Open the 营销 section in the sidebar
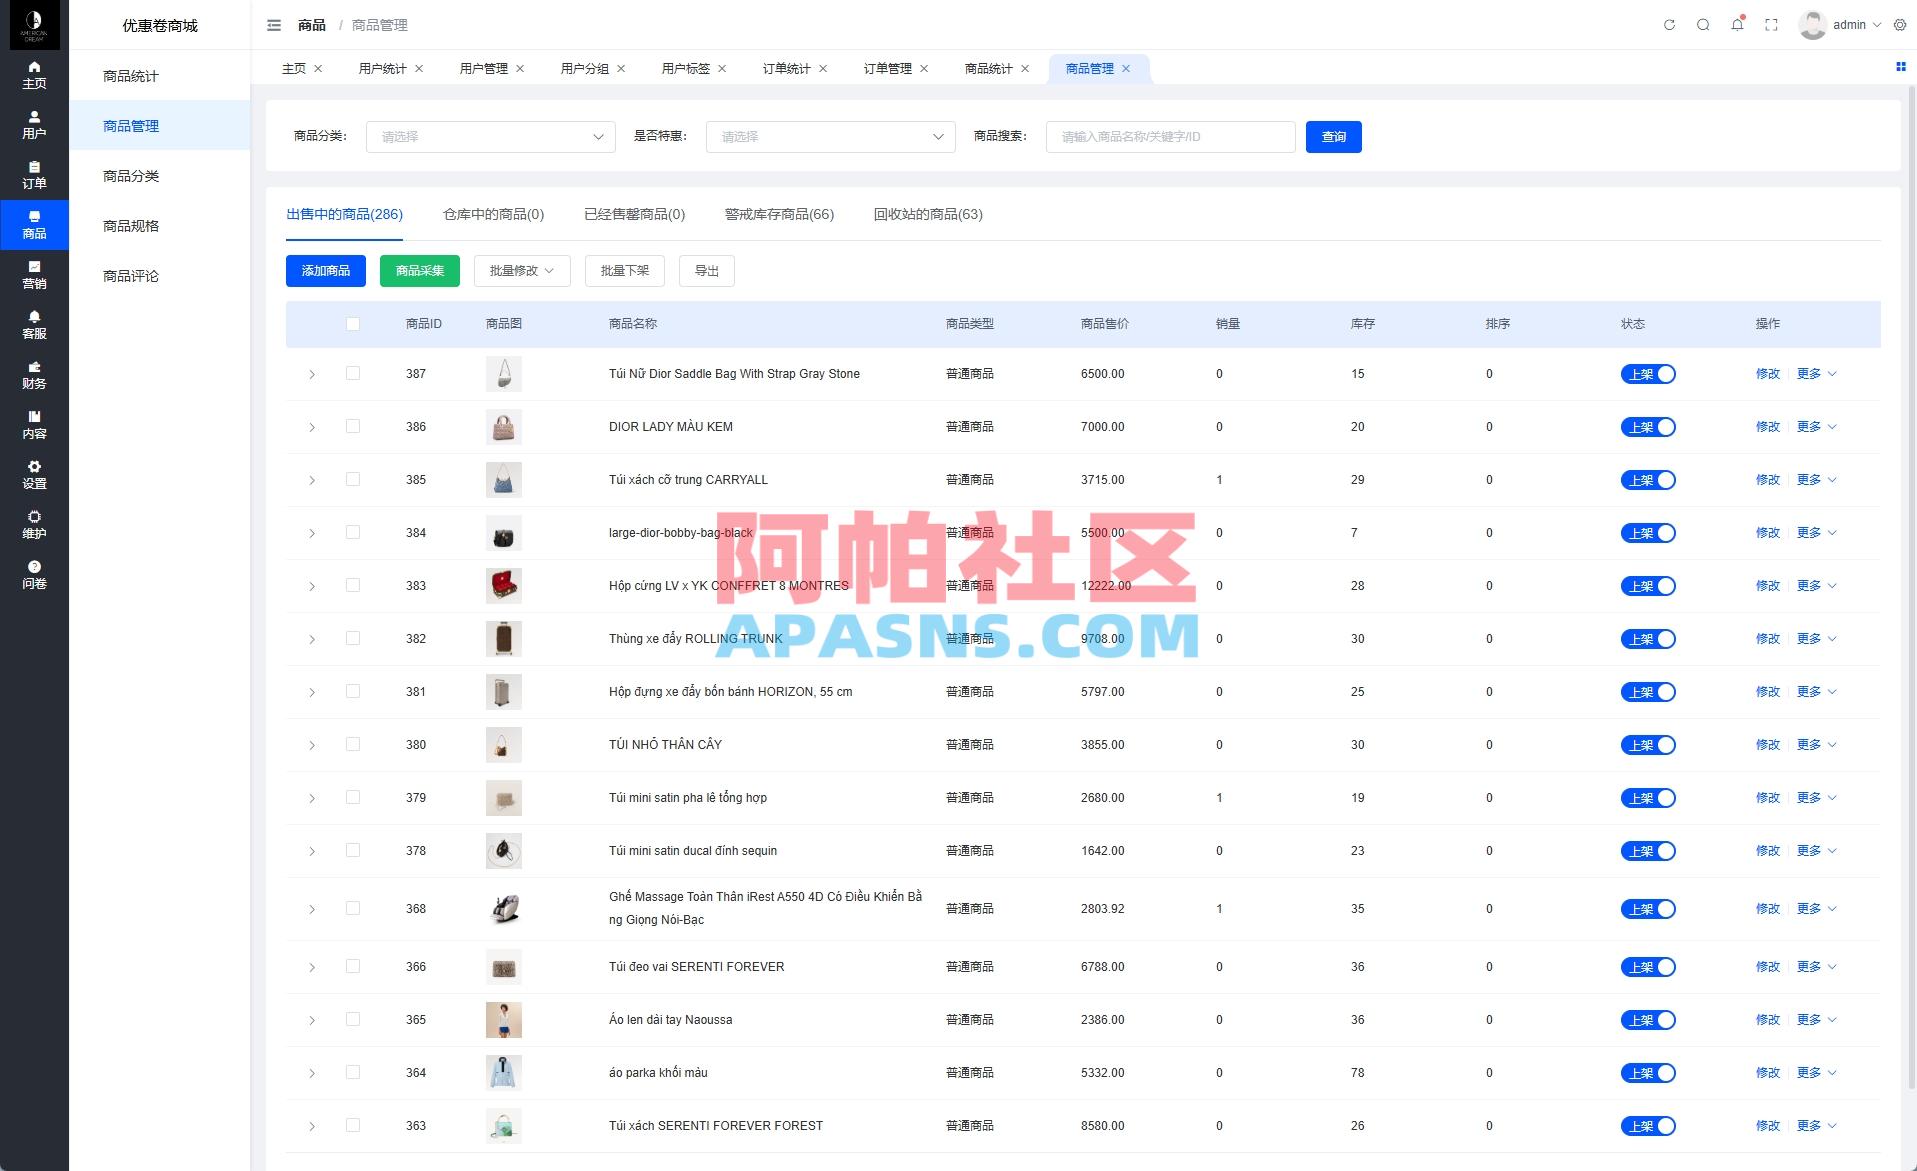The height and width of the screenshot is (1171, 1917). pos(34,274)
